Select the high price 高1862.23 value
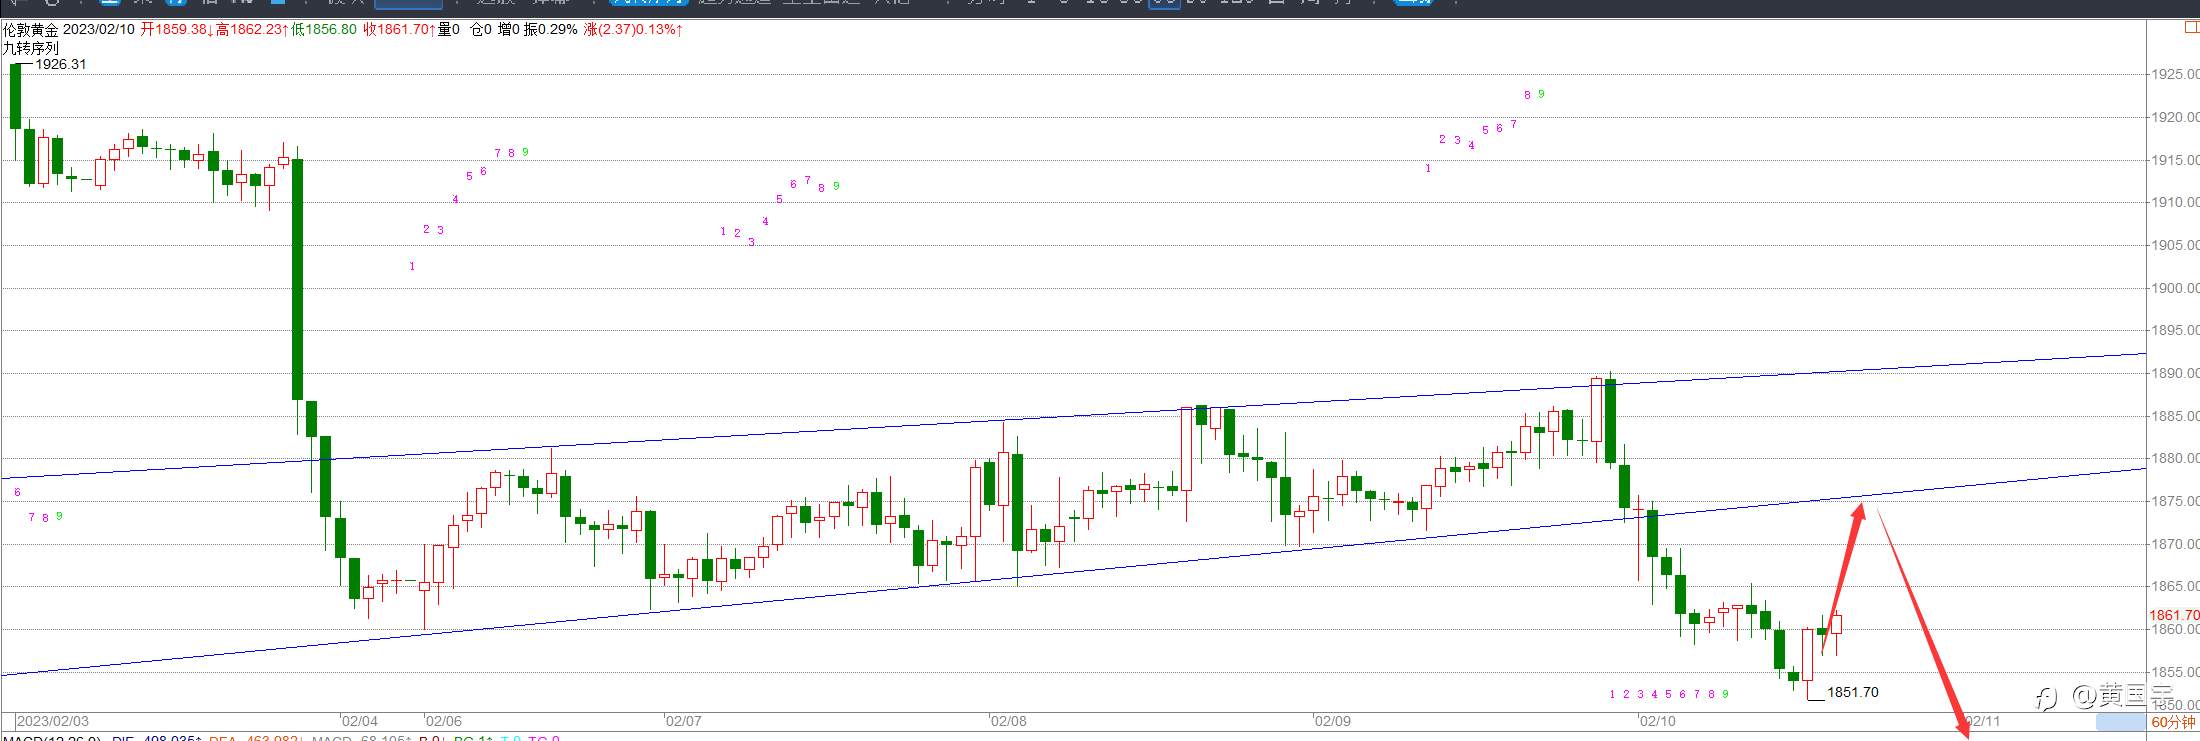The height and width of the screenshot is (741, 2200). tap(250, 30)
